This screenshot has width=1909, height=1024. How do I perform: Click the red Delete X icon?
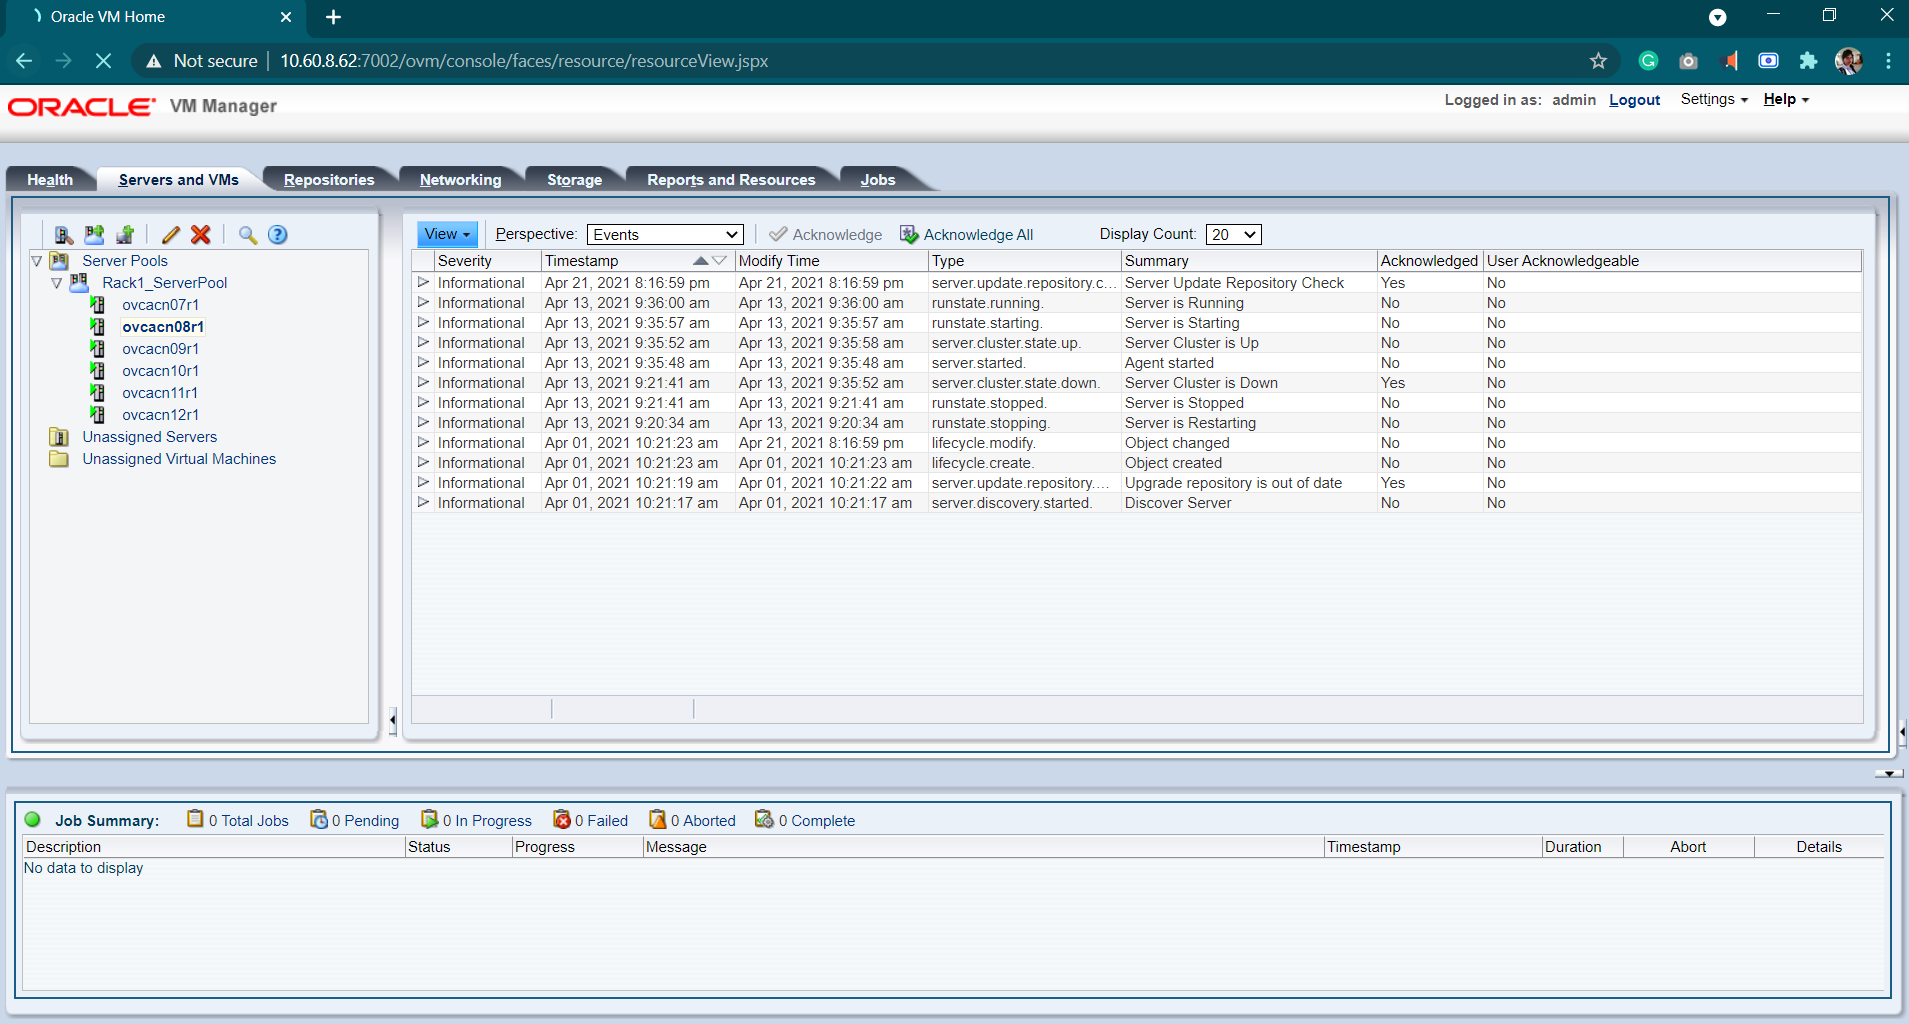(x=201, y=235)
